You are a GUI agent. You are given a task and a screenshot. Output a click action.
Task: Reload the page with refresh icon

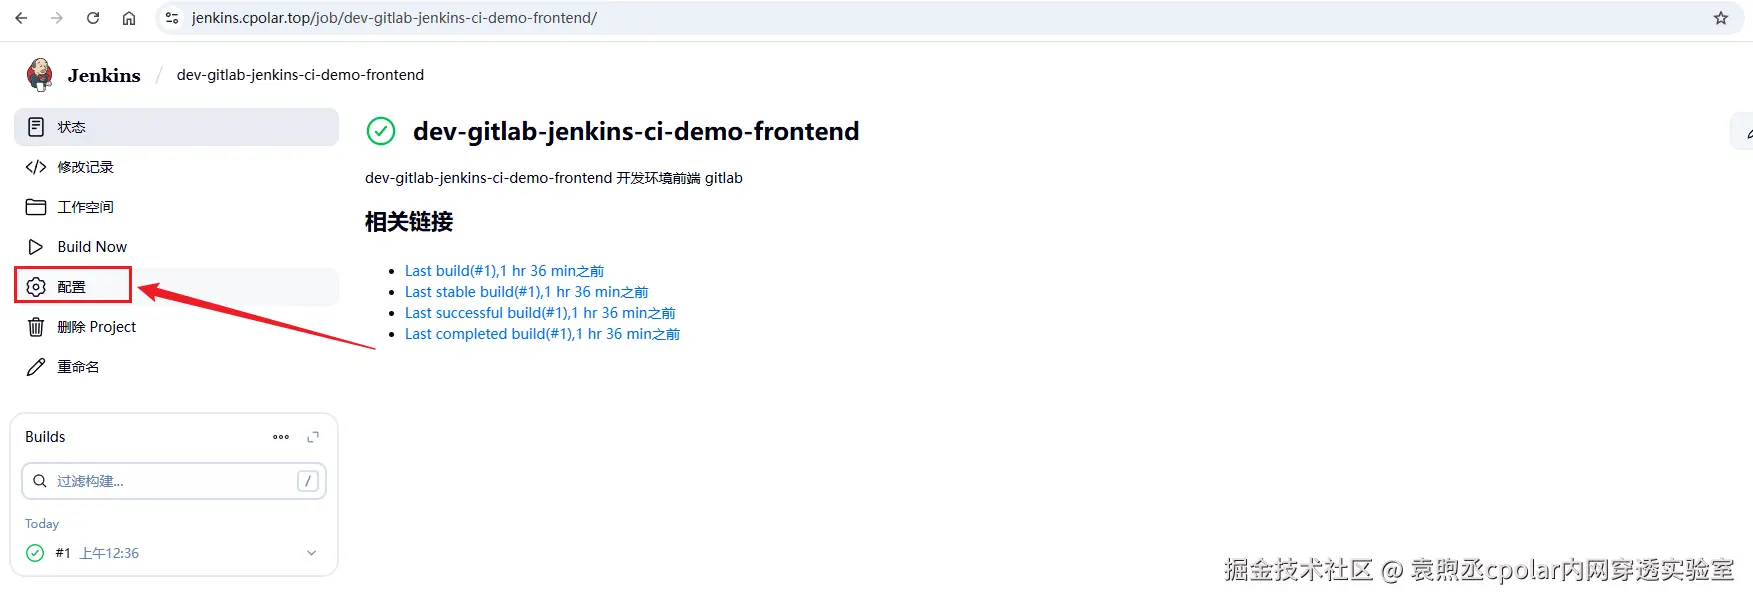[x=93, y=18]
